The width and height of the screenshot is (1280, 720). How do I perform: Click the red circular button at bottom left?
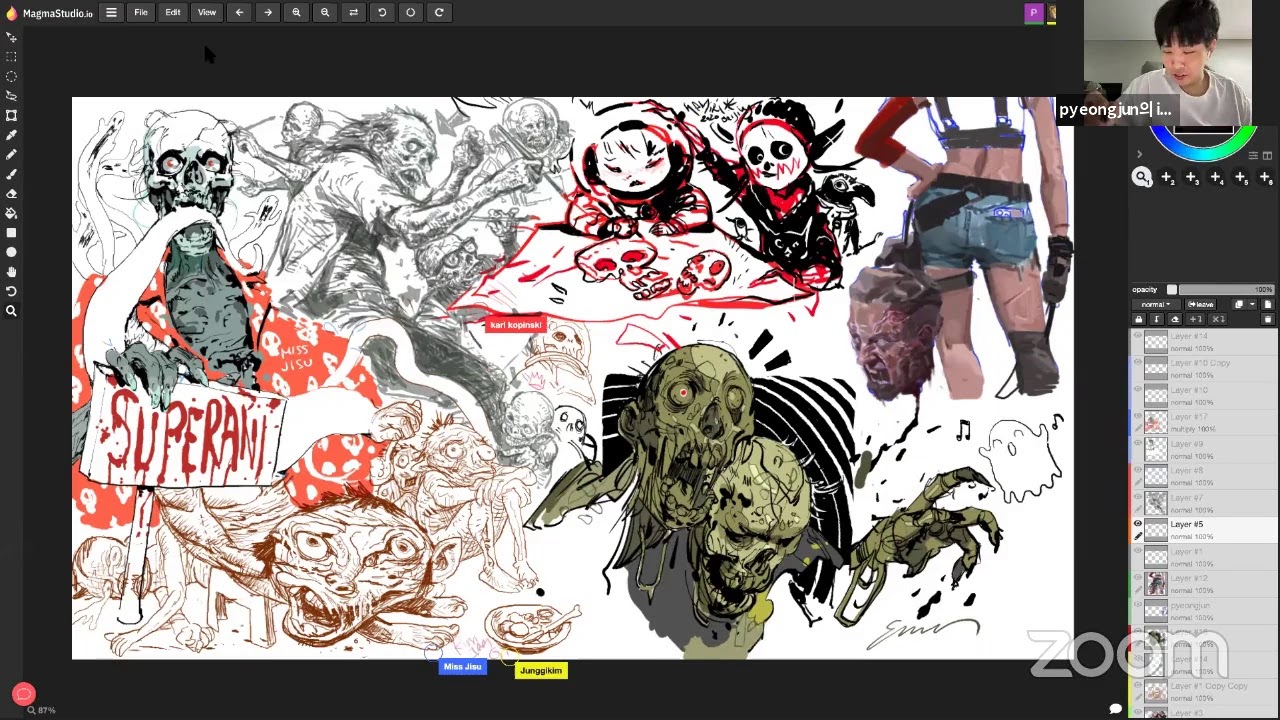(x=24, y=694)
